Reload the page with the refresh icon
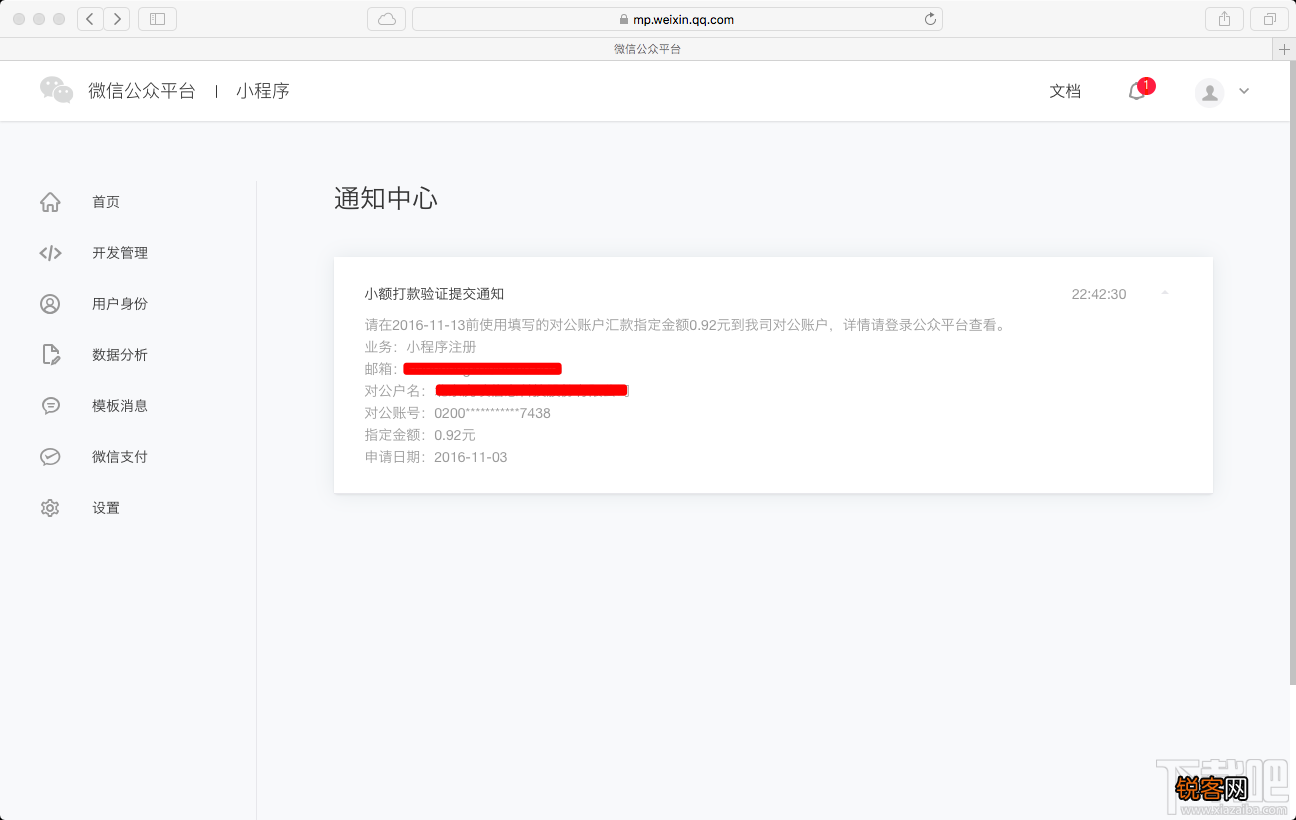 [930, 19]
